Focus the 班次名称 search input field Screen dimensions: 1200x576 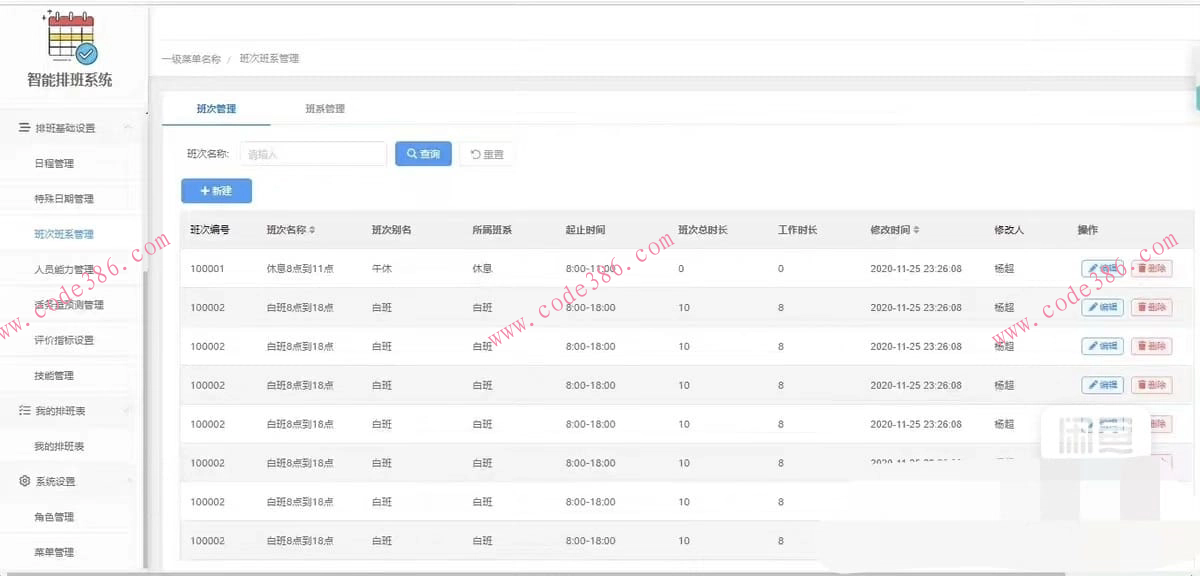(x=313, y=154)
